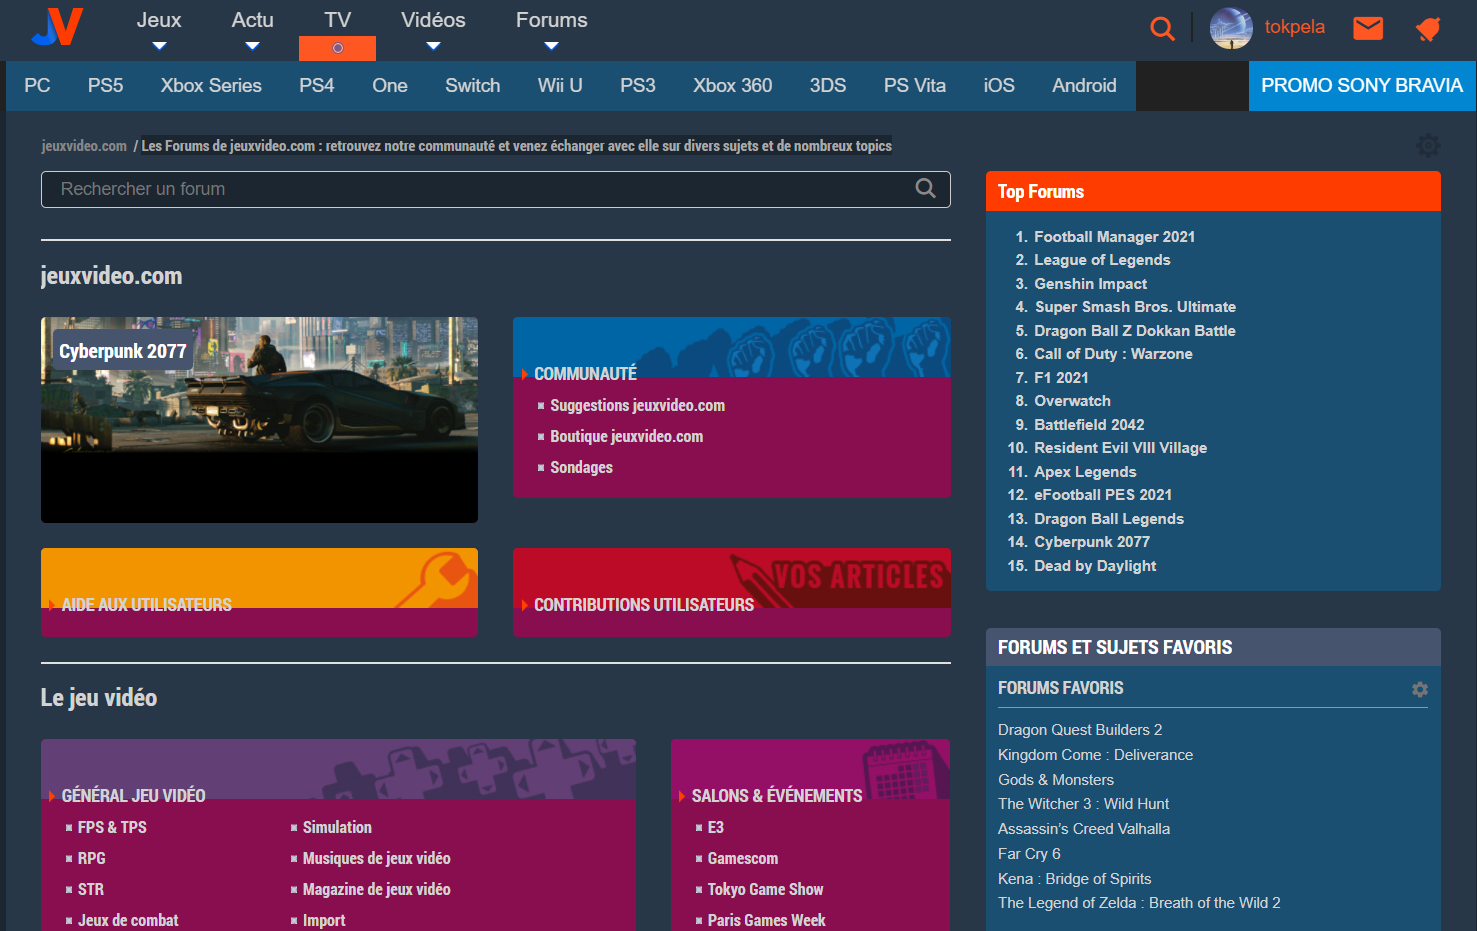Open Football Manager 2021 top forum

1114,237
